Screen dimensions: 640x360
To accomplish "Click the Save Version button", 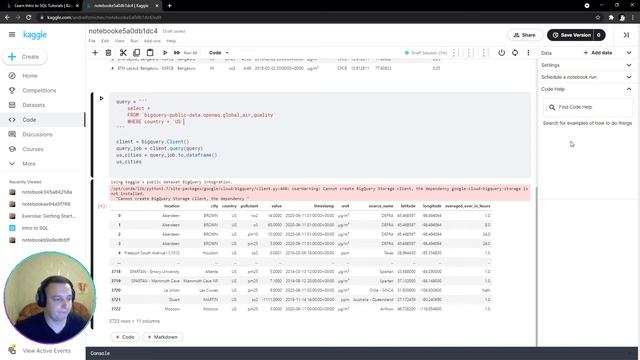I will [571, 35].
